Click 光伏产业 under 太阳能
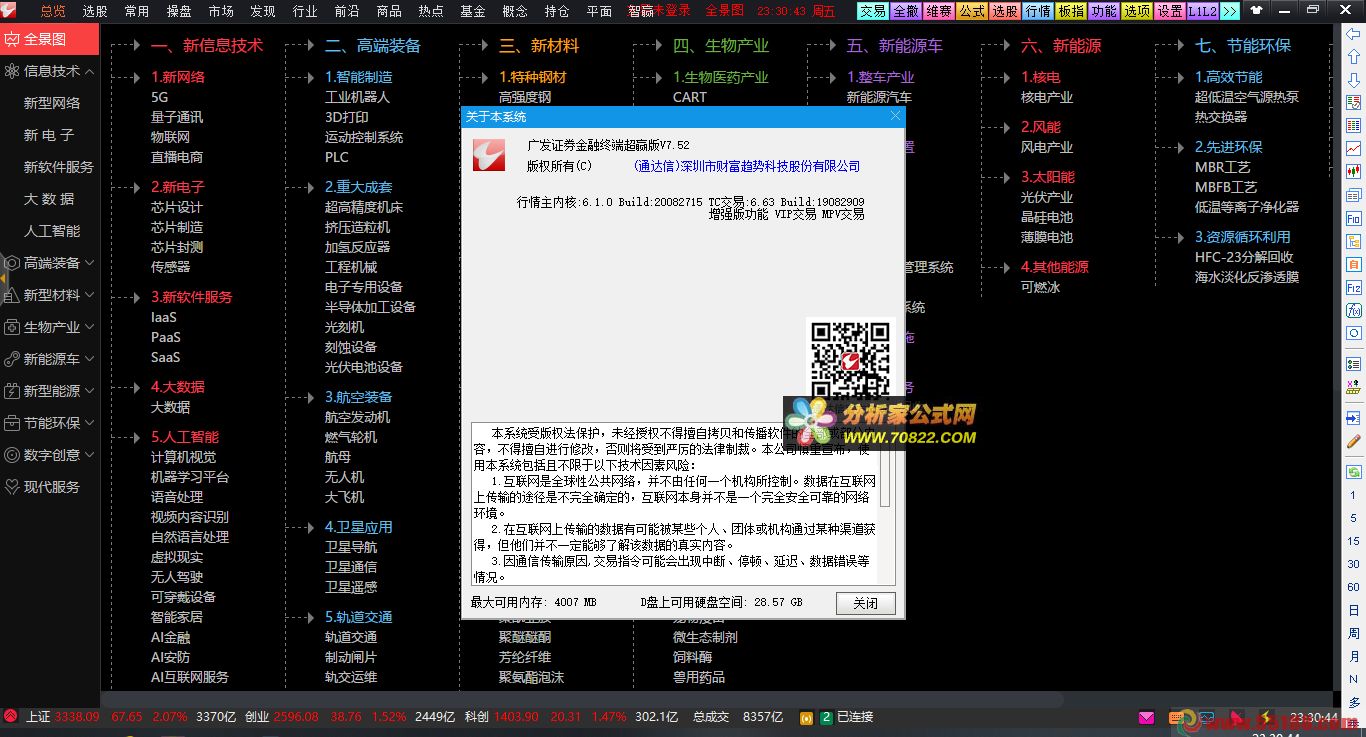Image resolution: width=1366 pixels, height=737 pixels. tap(1047, 197)
